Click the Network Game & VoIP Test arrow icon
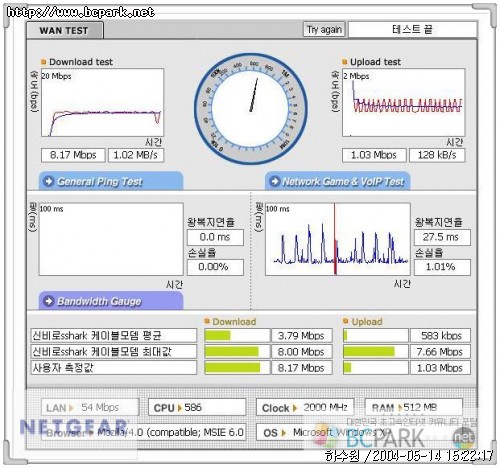500x468 pixels. [275, 181]
